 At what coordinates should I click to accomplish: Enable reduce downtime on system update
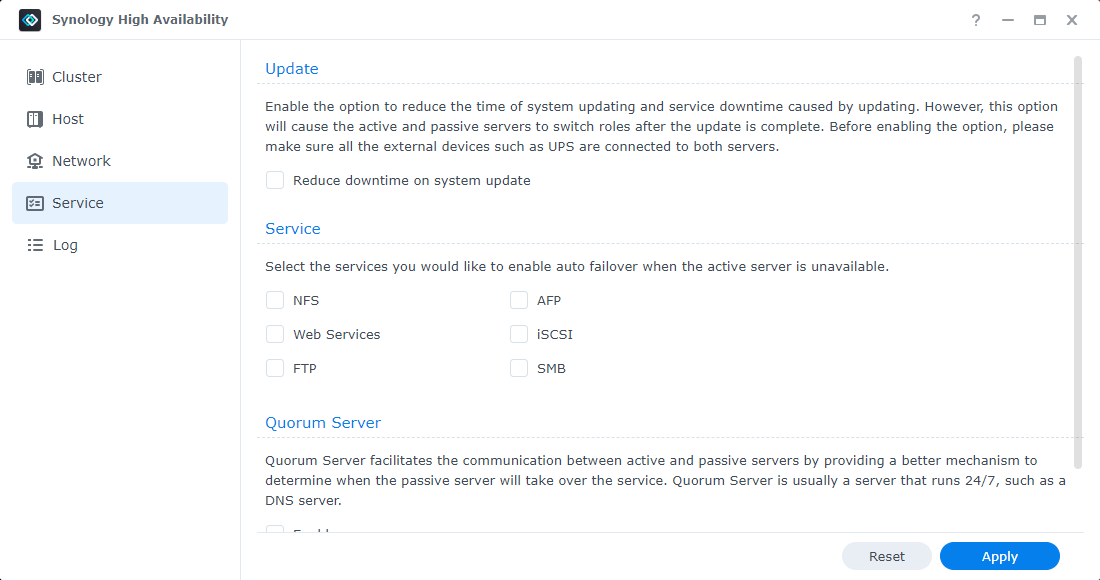click(x=275, y=180)
